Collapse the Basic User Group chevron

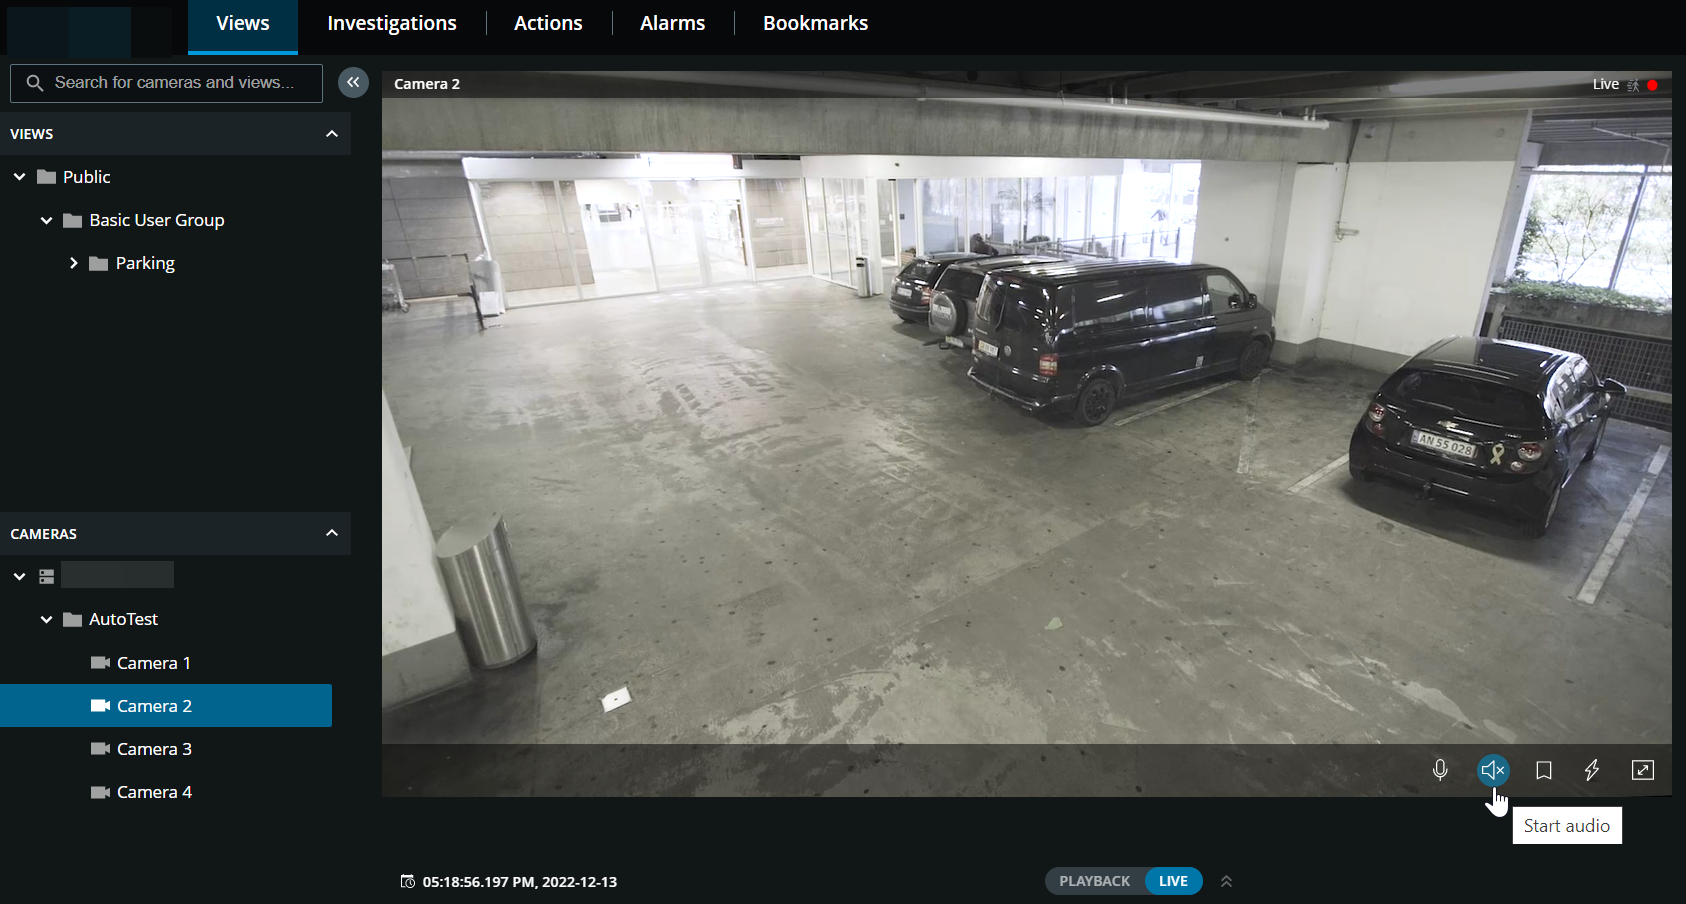46,220
